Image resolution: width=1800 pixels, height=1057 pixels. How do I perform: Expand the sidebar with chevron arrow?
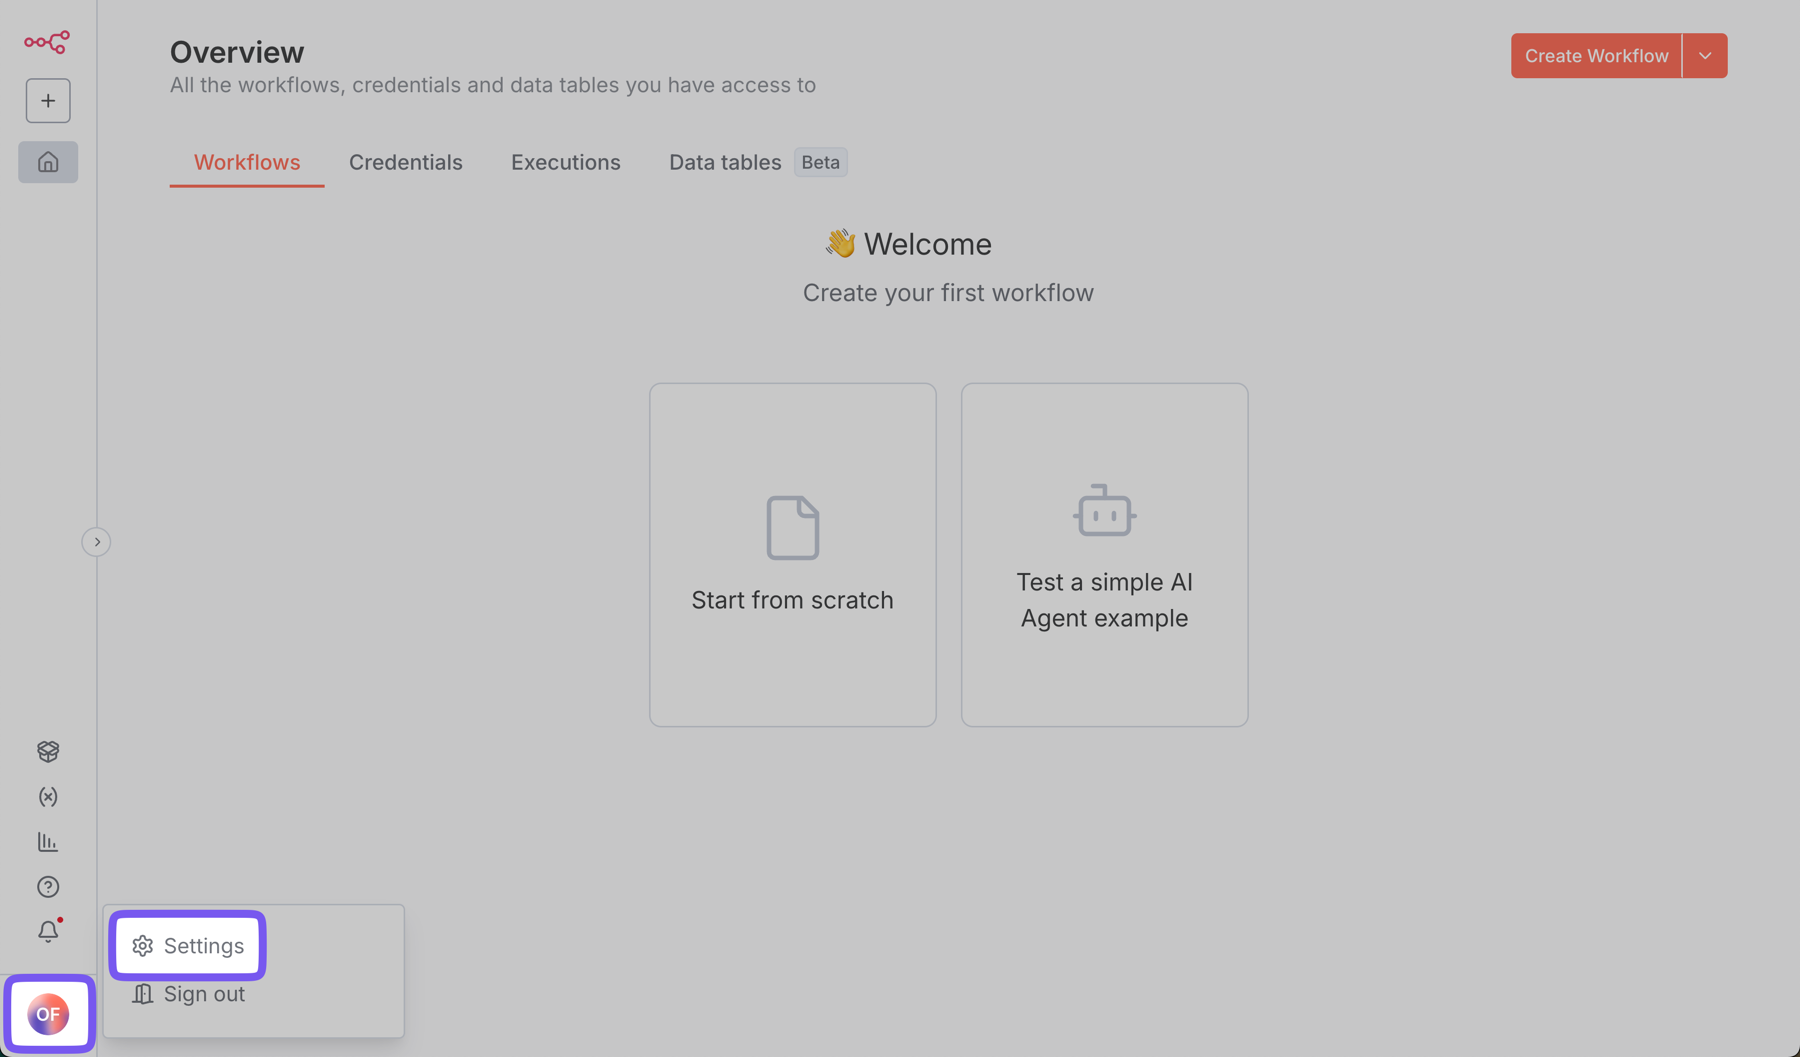[96, 542]
